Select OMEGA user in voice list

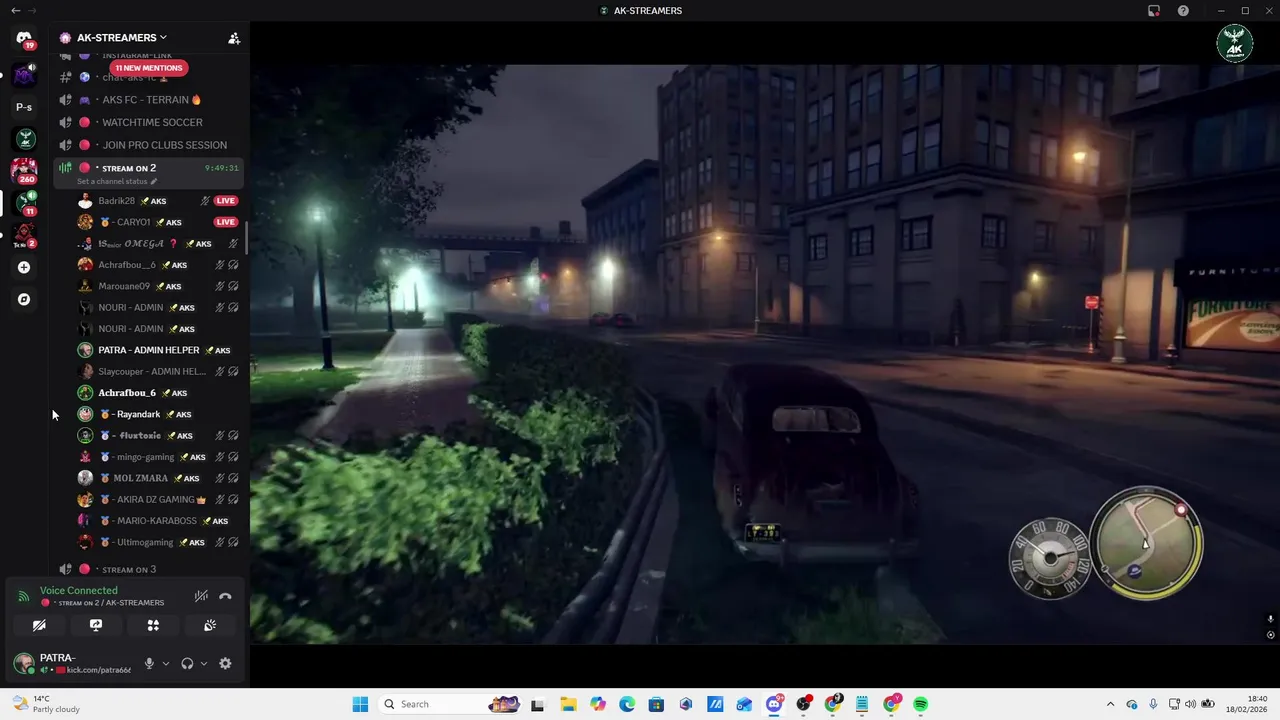[x=158, y=244]
